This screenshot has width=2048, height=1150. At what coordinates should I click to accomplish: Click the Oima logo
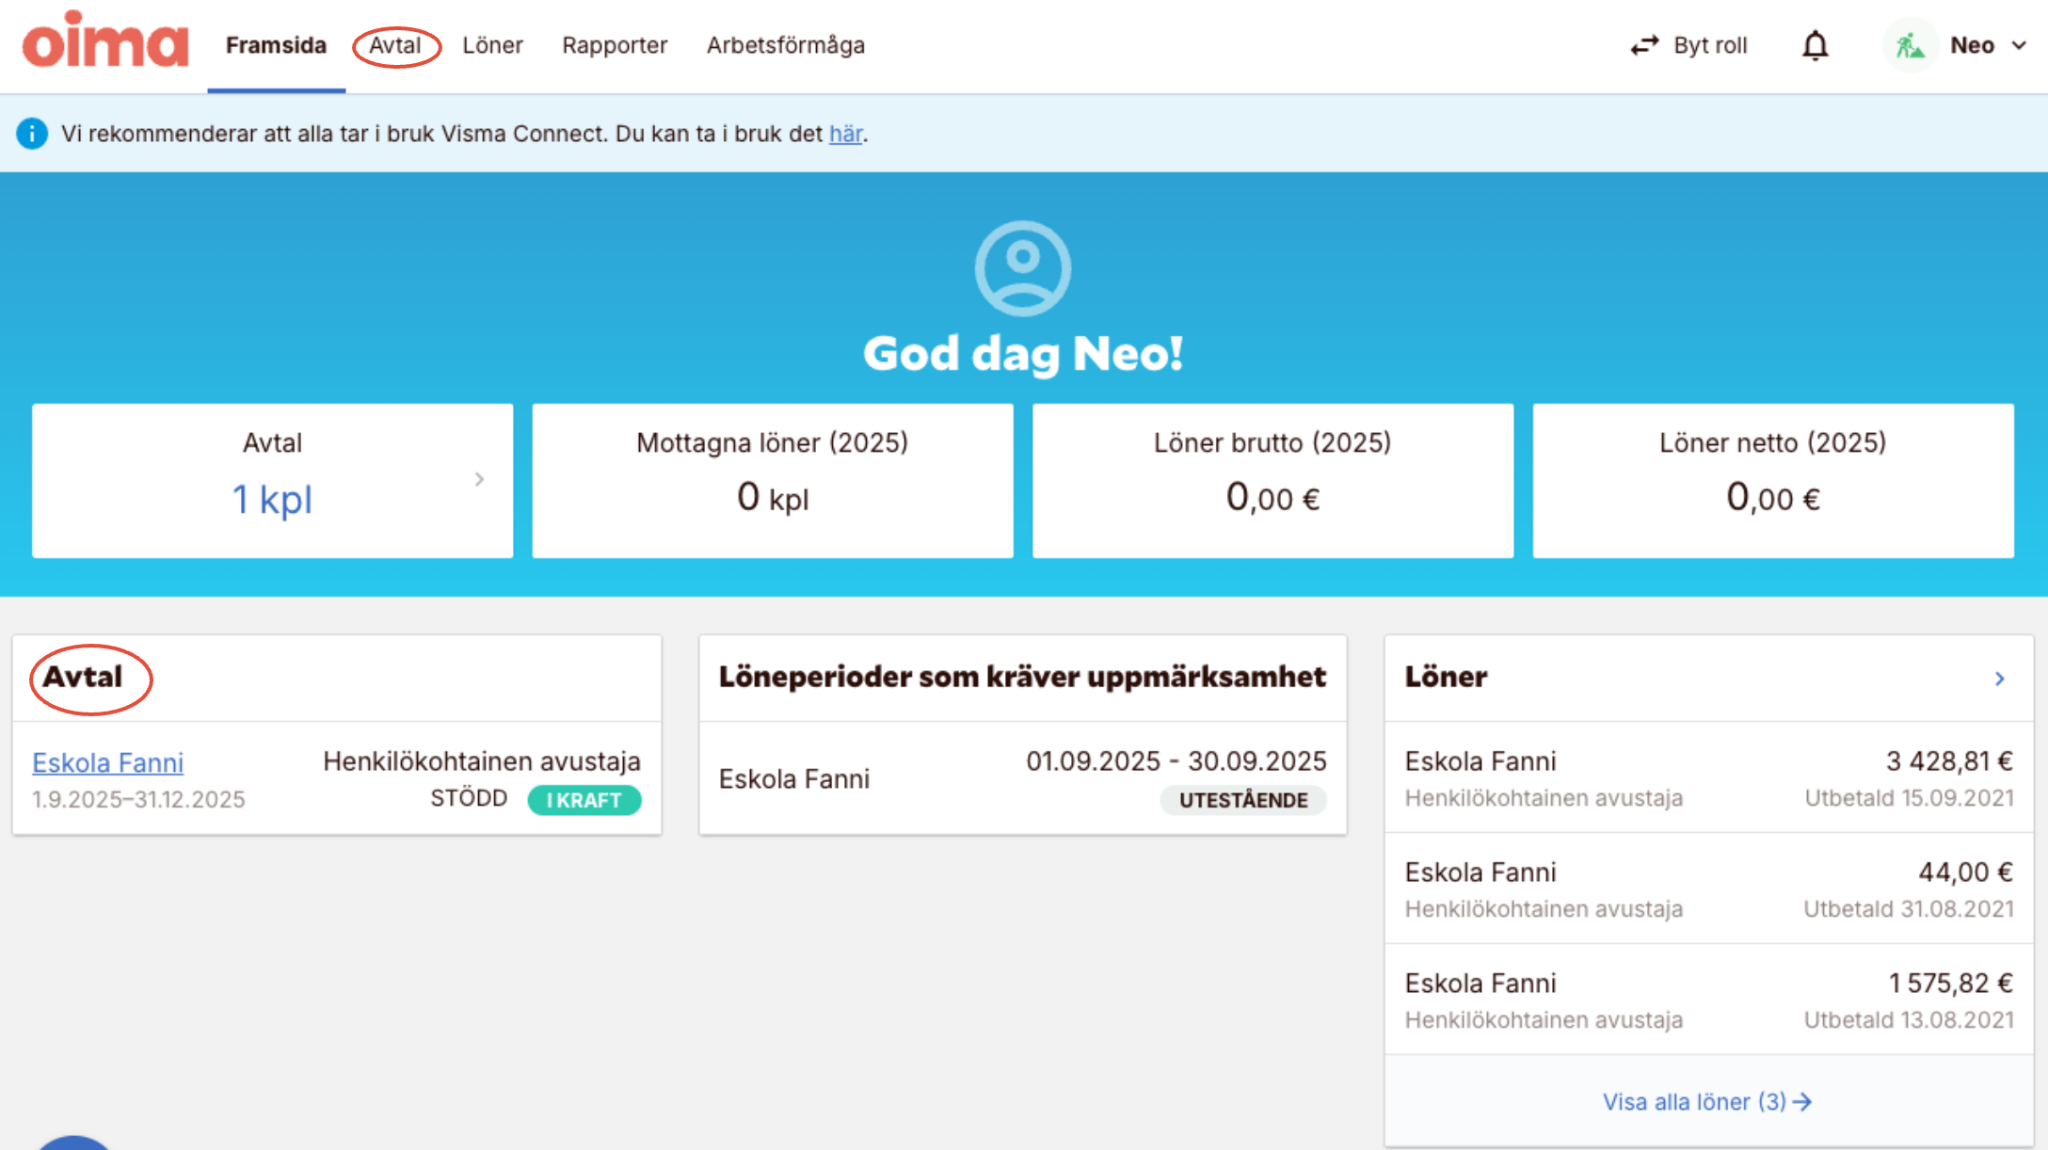(x=105, y=42)
